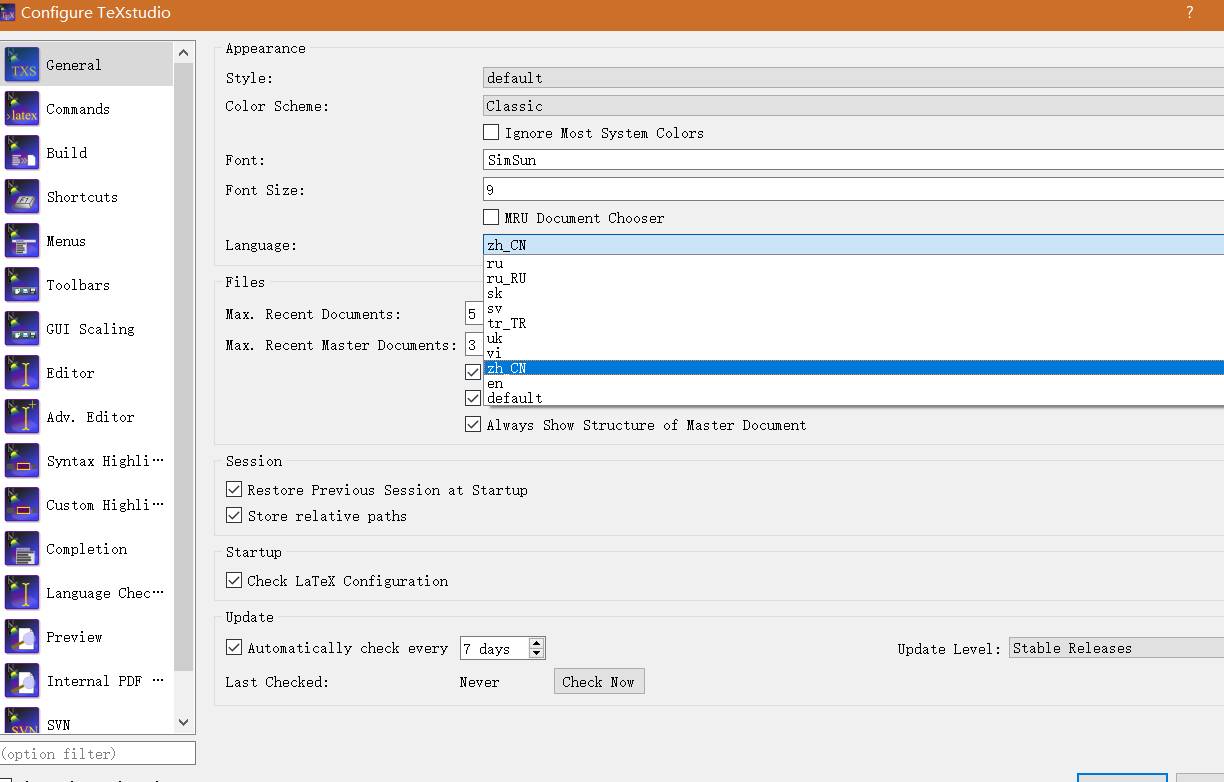The height and width of the screenshot is (782, 1224).
Task: Click the Max. Recent Documents value field
Action: [473, 314]
